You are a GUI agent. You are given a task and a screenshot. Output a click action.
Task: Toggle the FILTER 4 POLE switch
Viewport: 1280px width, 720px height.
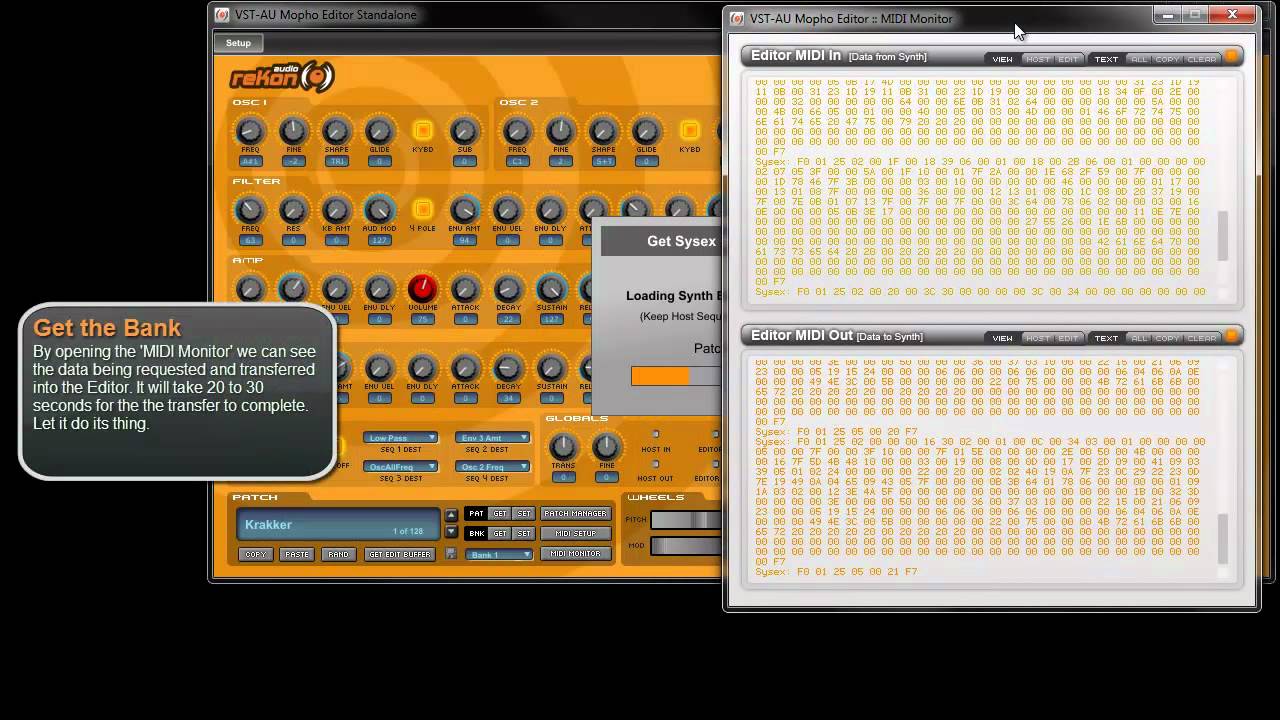[422, 209]
